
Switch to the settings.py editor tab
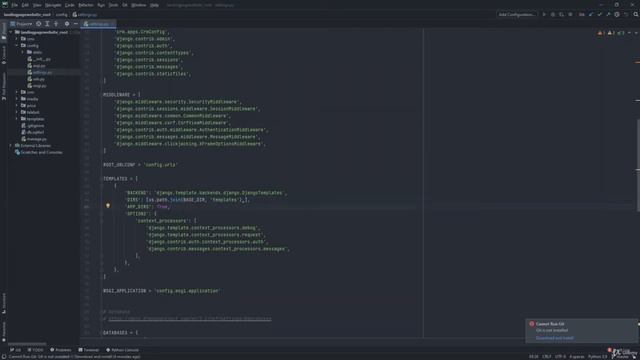[x=98, y=24]
